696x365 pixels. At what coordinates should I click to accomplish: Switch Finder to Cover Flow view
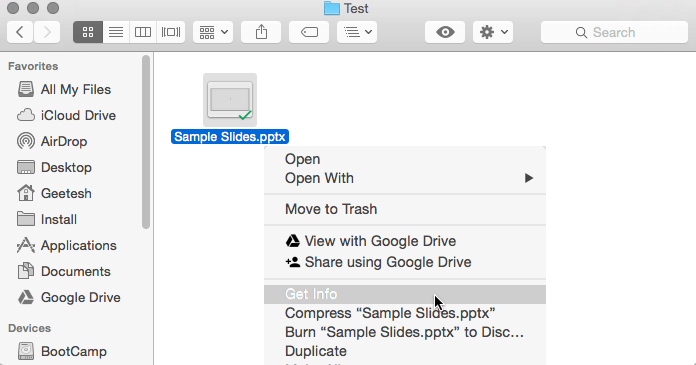[x=170, y=32]
